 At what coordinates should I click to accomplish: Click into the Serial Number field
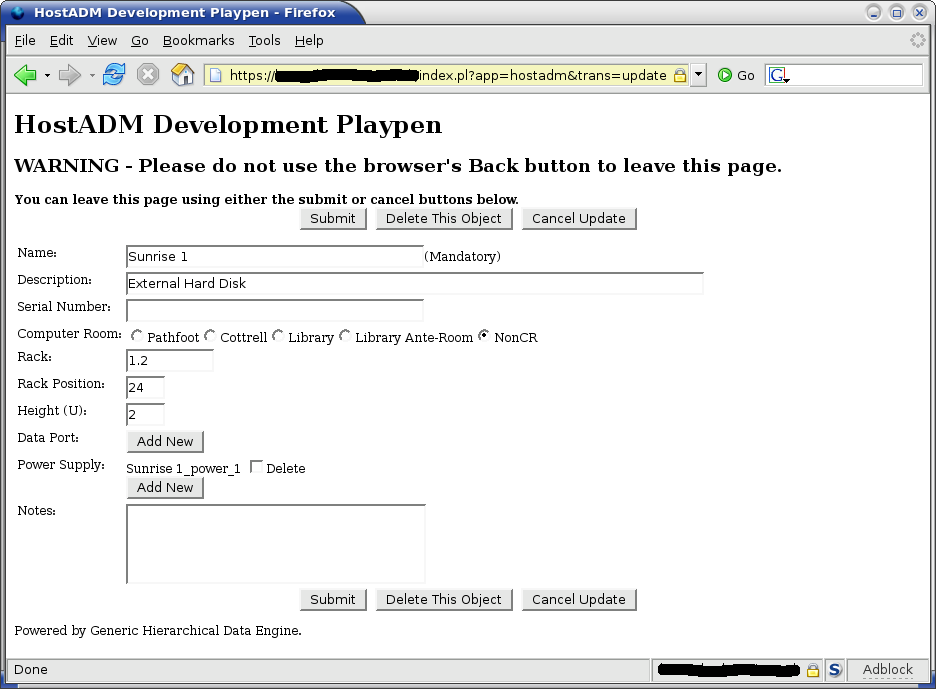[x=274, y=310]
